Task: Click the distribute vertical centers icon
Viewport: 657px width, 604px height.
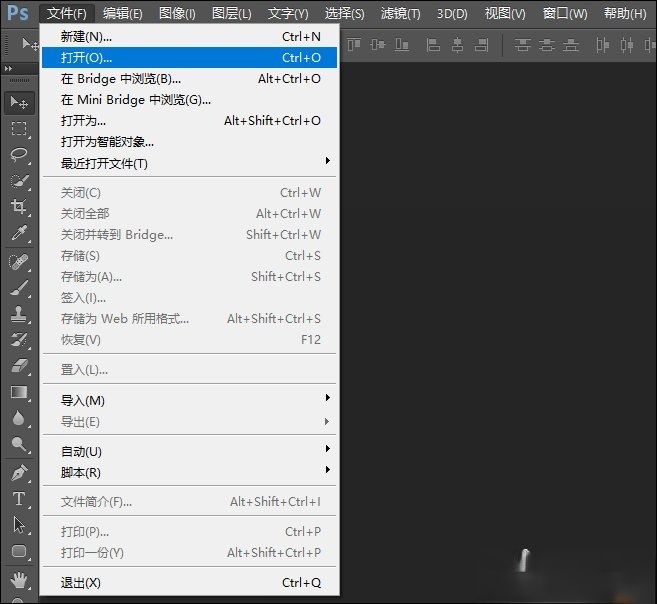Action: coord(547,44)
